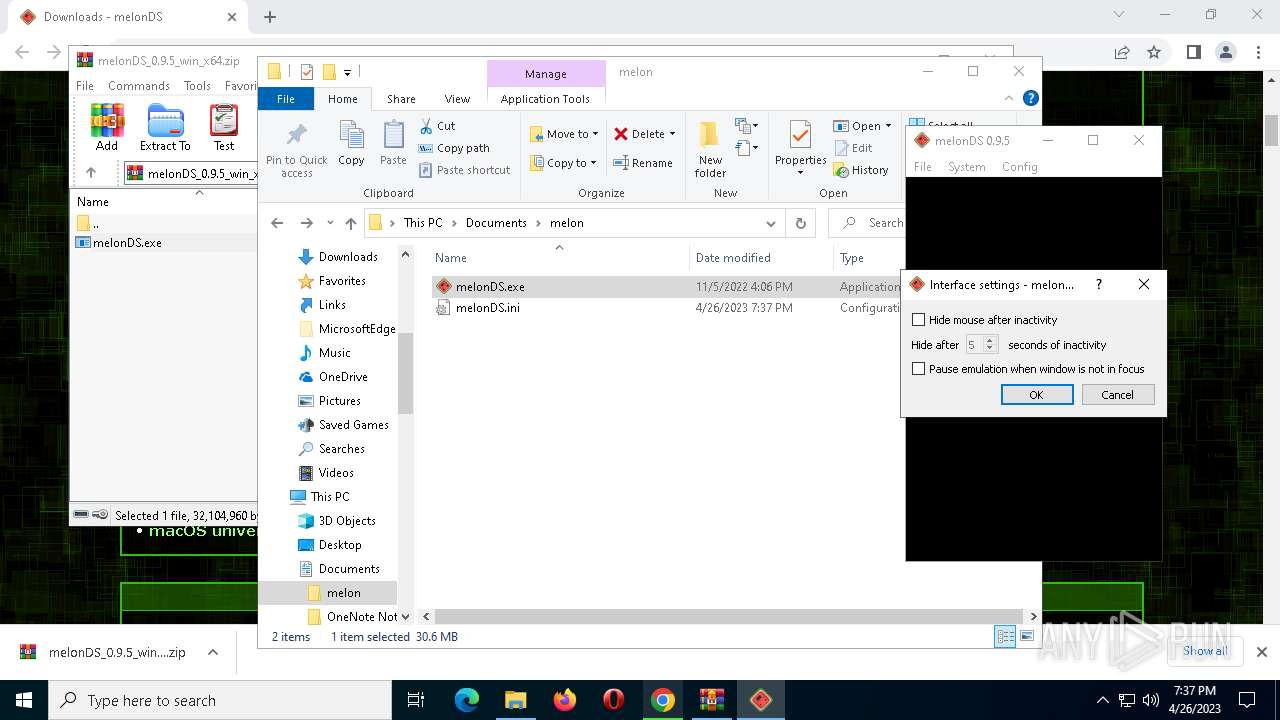Image resolution: width=1280 pixels, height=720 pixels.
Task: Open the WinRAR Commands menu
Action: pyautogui.click(x=139, y=86)
